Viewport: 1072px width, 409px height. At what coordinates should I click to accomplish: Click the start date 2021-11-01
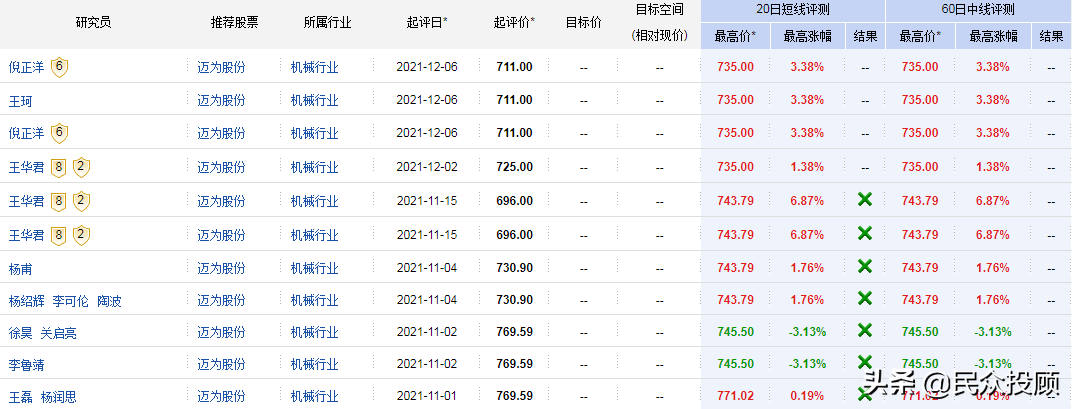427,395
